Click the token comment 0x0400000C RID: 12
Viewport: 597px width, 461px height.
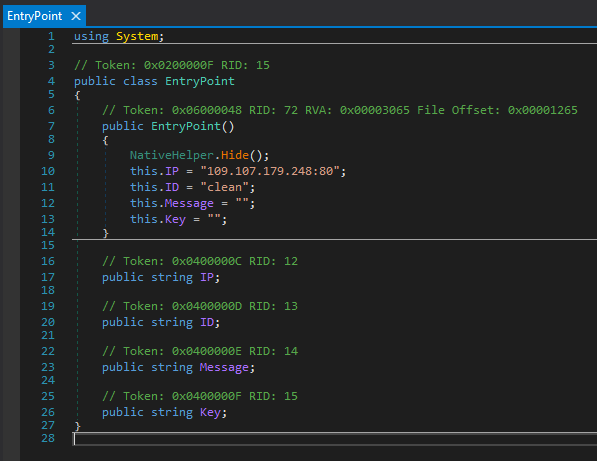[x=200, y=261]
